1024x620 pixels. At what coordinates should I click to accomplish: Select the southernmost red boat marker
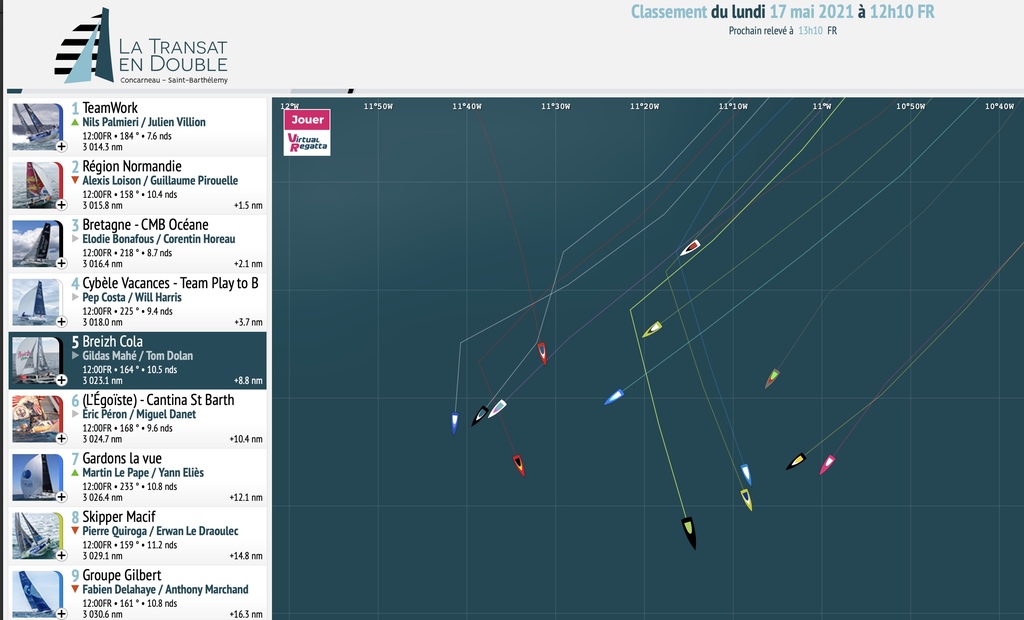click(519, 465)
